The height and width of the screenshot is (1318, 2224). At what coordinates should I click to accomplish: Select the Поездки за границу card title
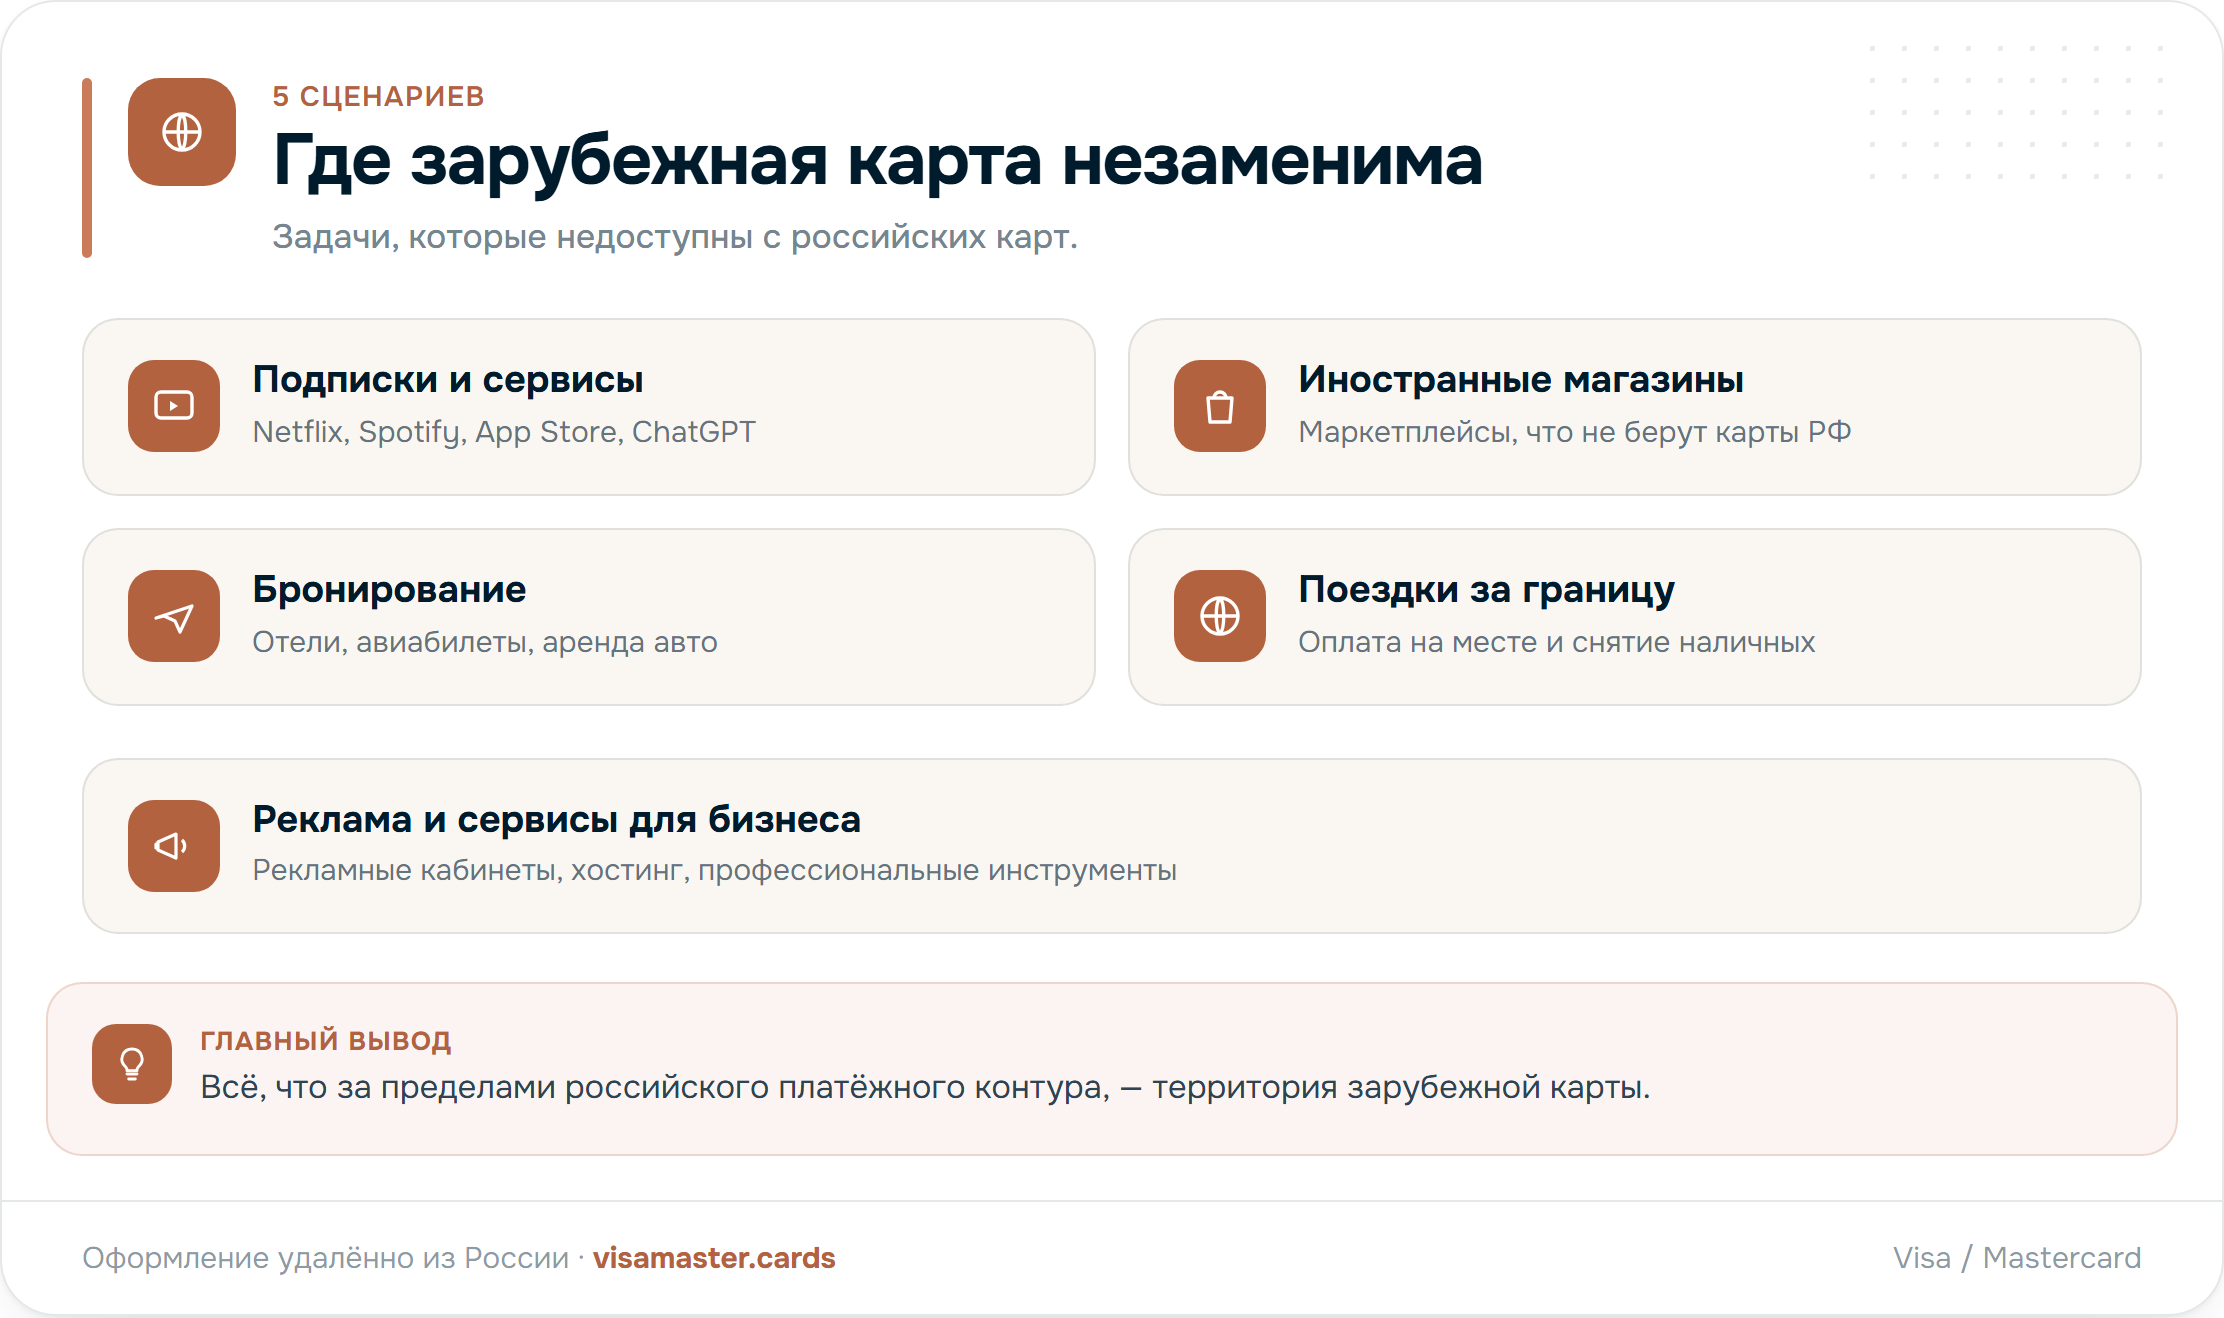[x=1486, y=590]
